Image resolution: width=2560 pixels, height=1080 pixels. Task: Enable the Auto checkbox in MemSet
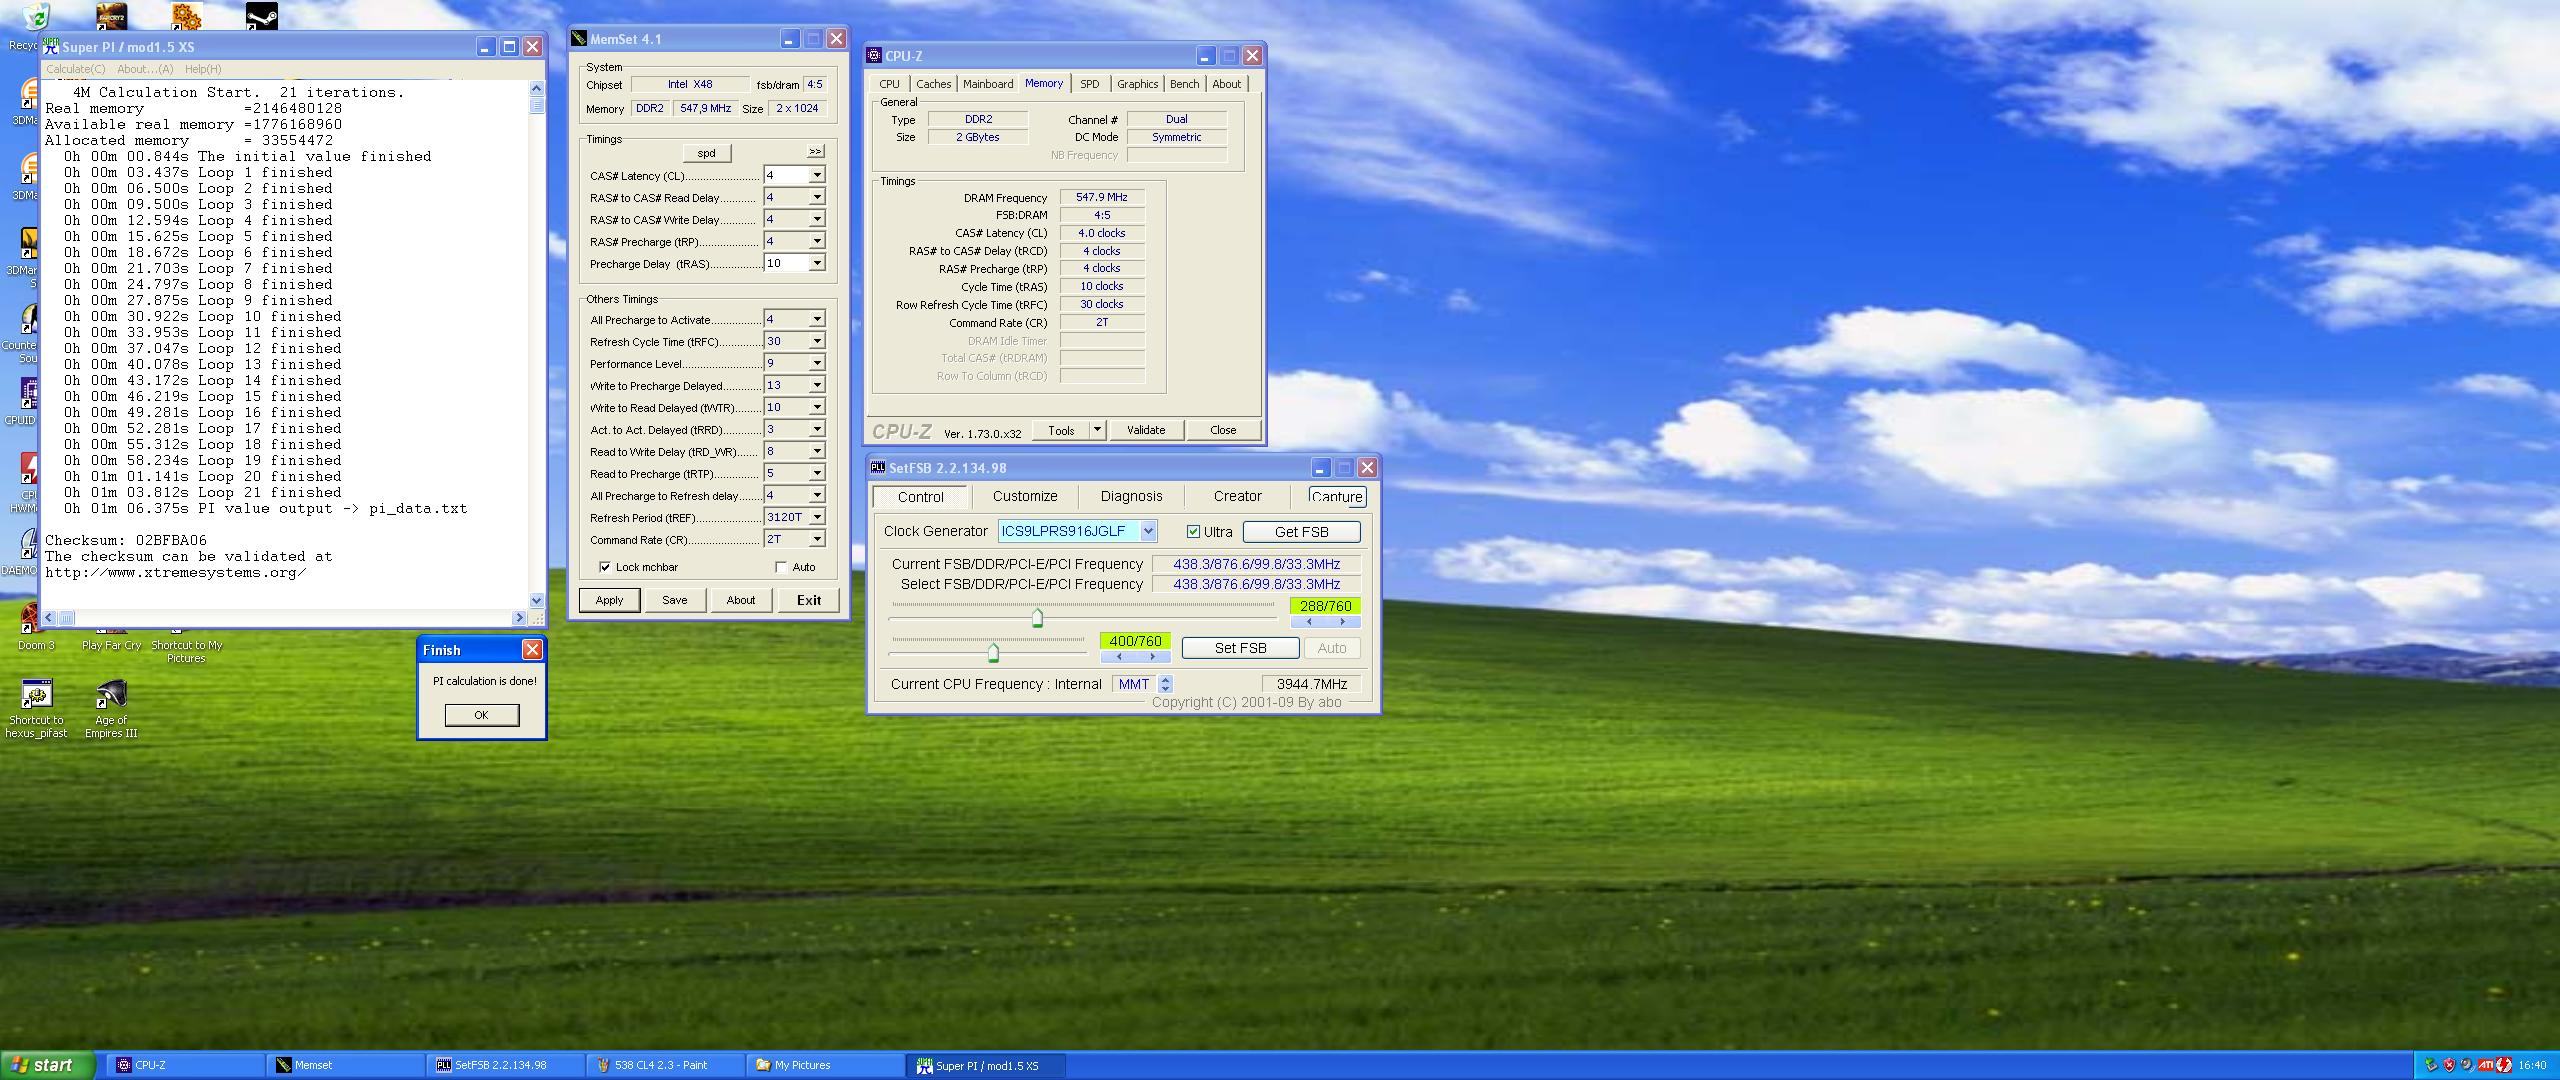[x=781, y=567]
